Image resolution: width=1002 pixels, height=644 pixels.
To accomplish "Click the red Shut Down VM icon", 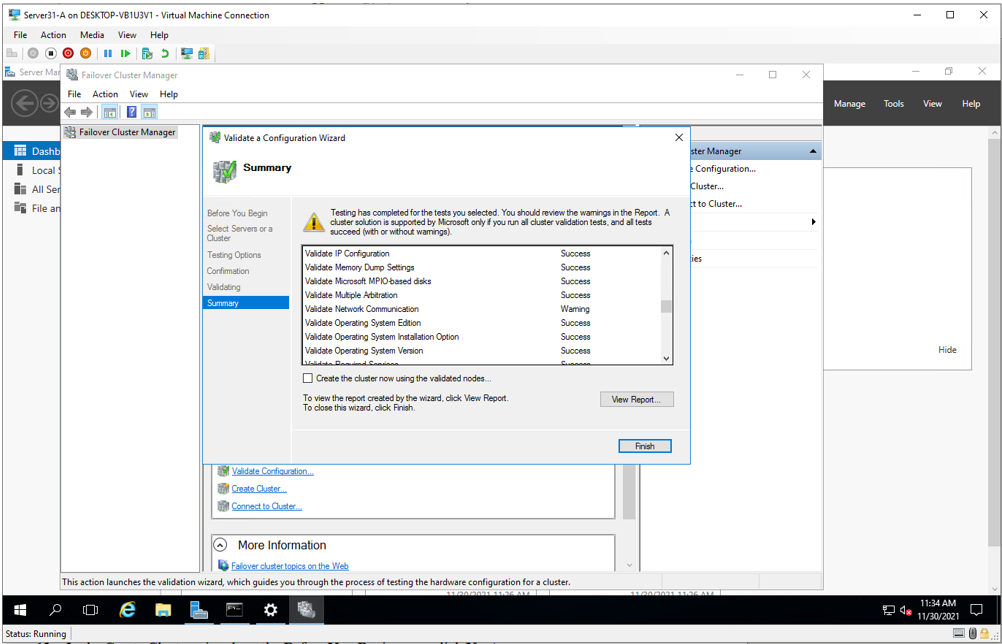I will coord(68,54).
